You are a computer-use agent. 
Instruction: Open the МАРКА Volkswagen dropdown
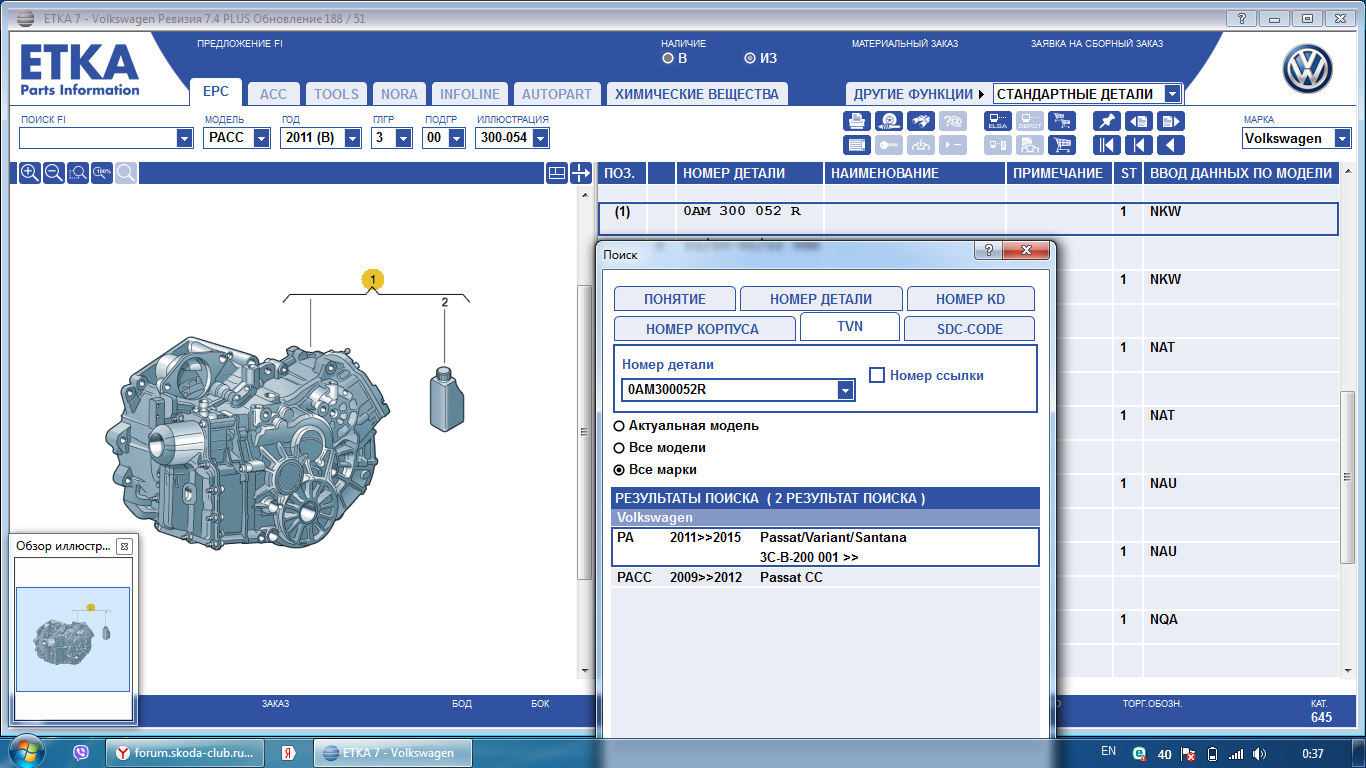click(1341, 139)
